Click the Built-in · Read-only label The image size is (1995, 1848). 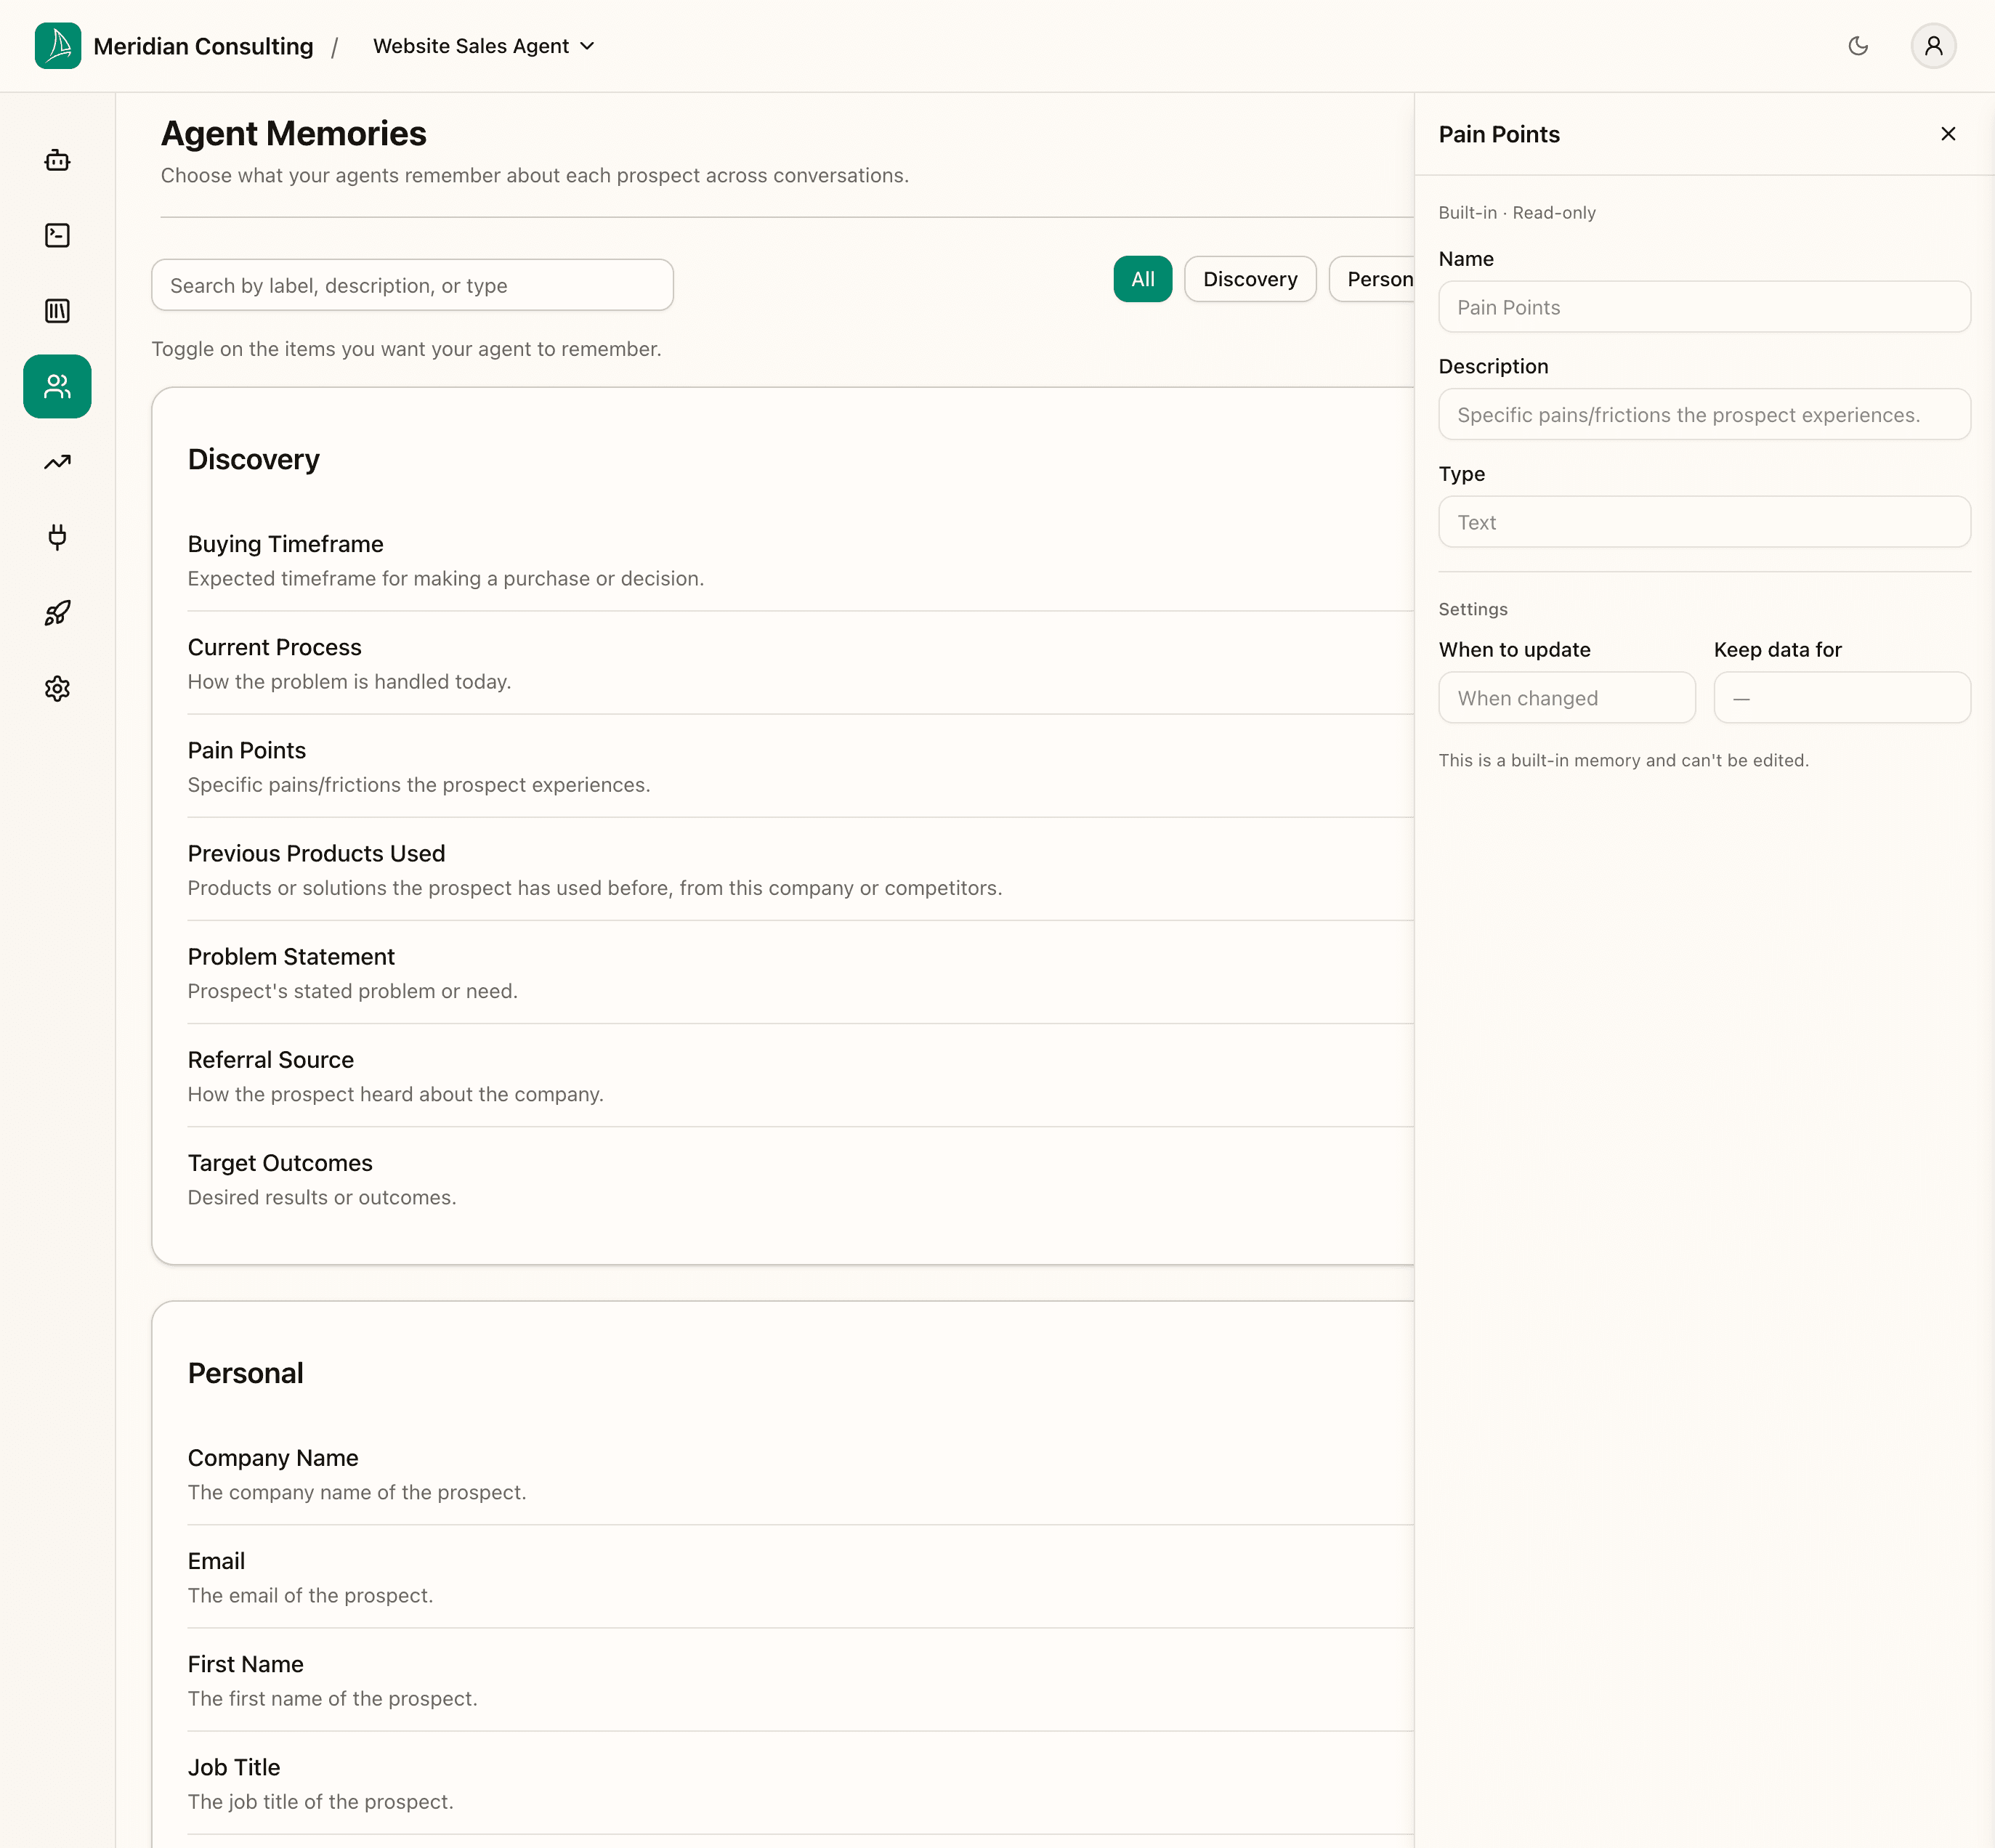(1517, 212)
